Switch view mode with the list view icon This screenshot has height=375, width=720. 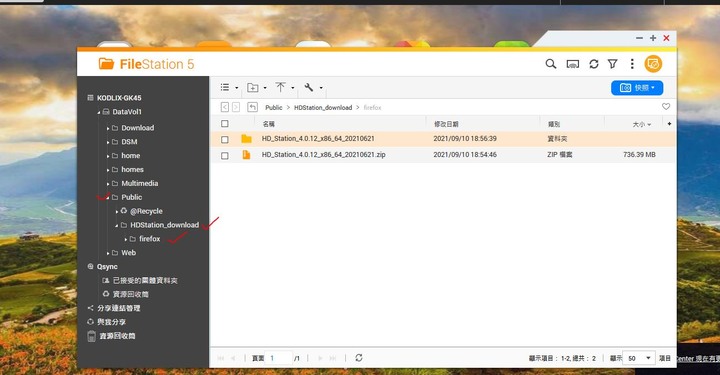(225, 87)
